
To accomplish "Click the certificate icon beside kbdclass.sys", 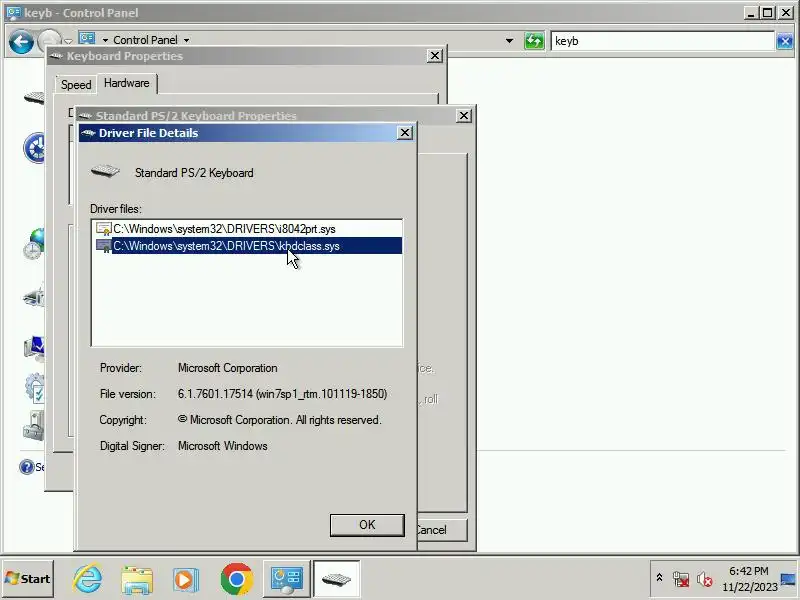I will 104,246.
